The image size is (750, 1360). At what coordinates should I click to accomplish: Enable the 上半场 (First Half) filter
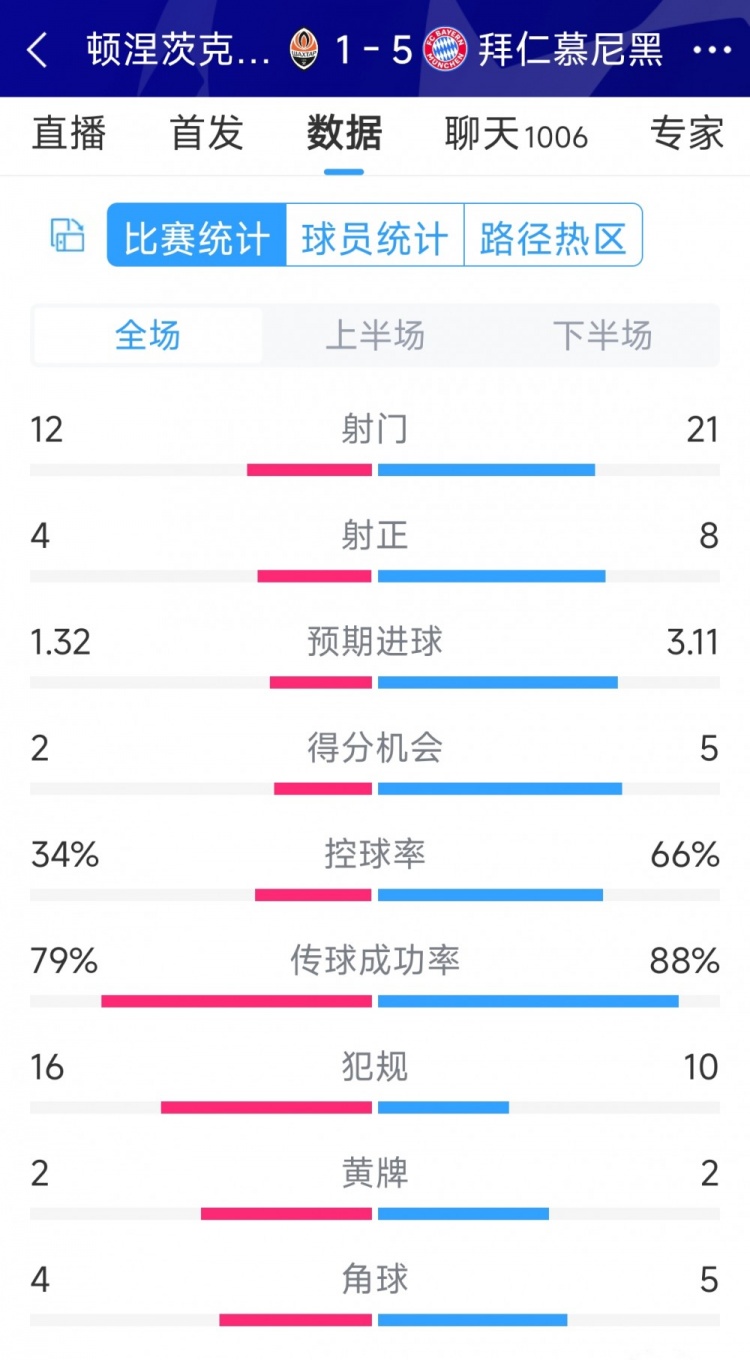pyautogui.click(x=375, y=337)
